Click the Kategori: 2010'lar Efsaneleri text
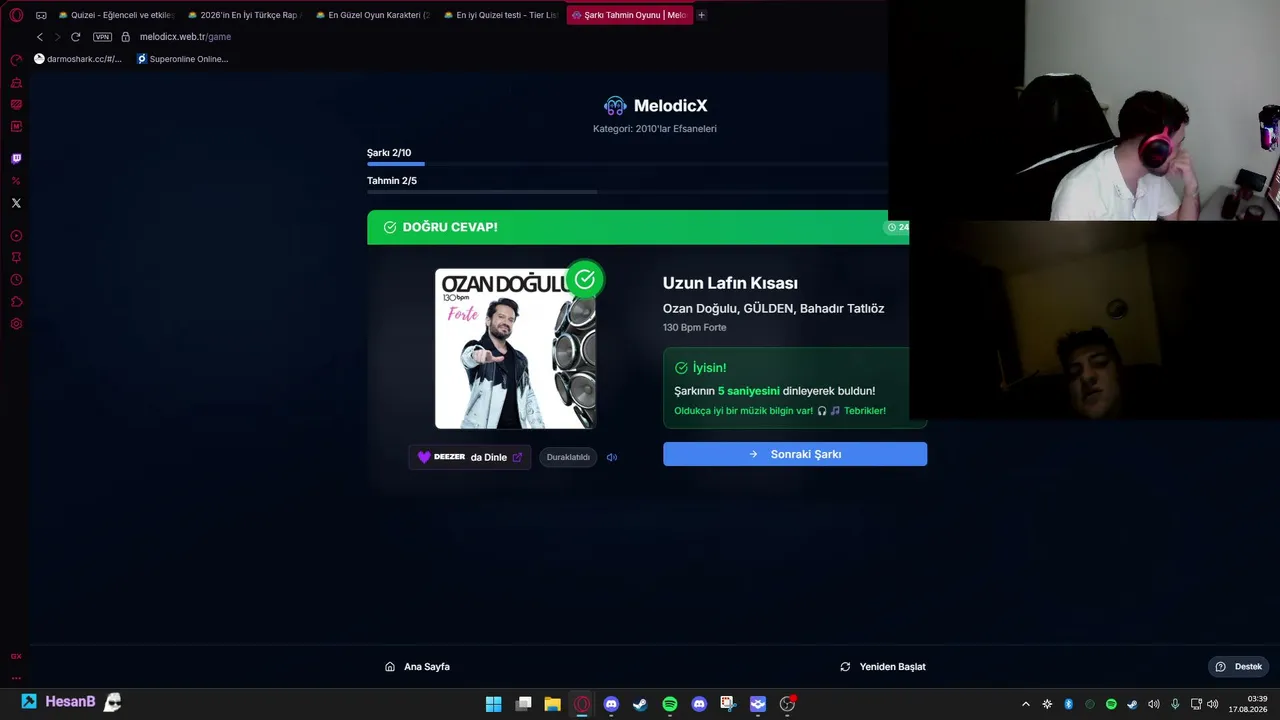 655,129
